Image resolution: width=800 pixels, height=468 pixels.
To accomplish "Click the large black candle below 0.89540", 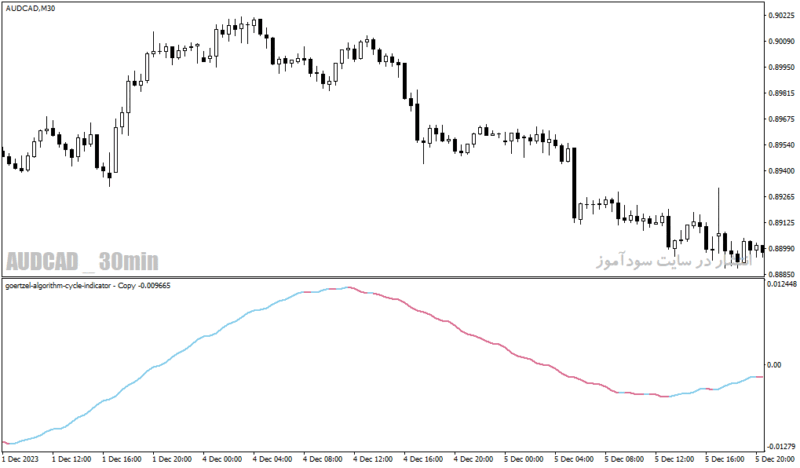I will [x=574, y=183].
